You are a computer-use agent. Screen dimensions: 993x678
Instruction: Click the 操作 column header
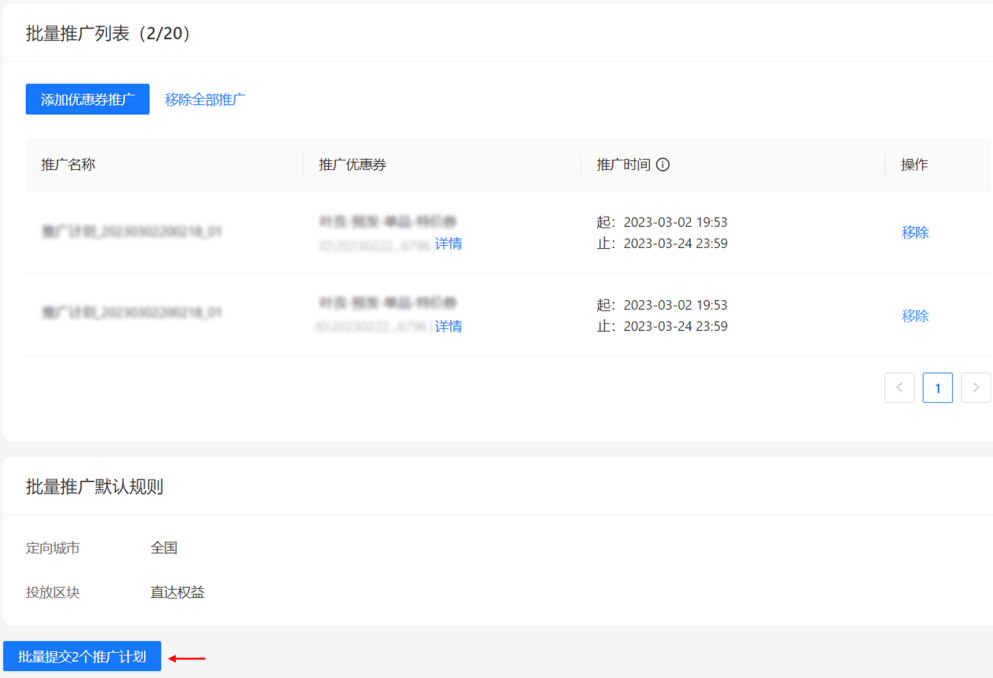pos(914,165)
